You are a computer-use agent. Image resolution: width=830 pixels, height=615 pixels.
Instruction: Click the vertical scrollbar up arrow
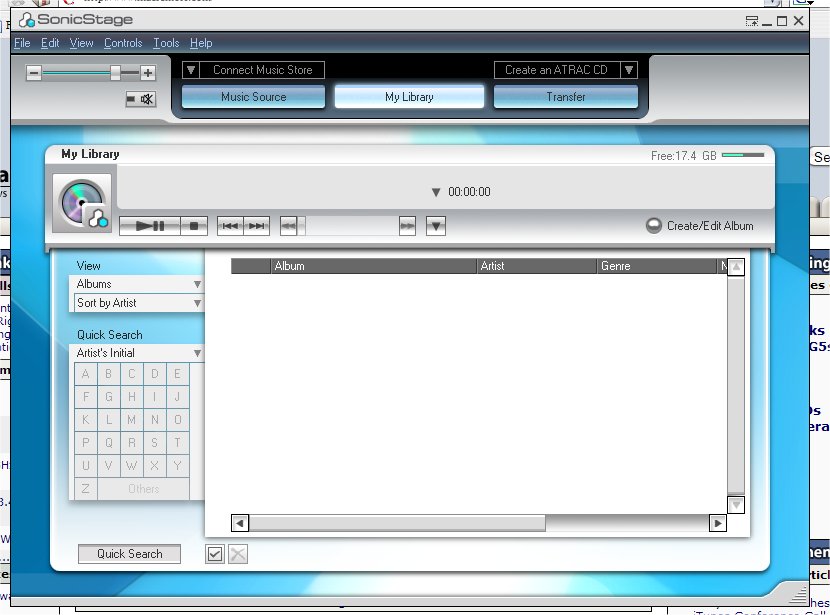click(x=736, y=267)
